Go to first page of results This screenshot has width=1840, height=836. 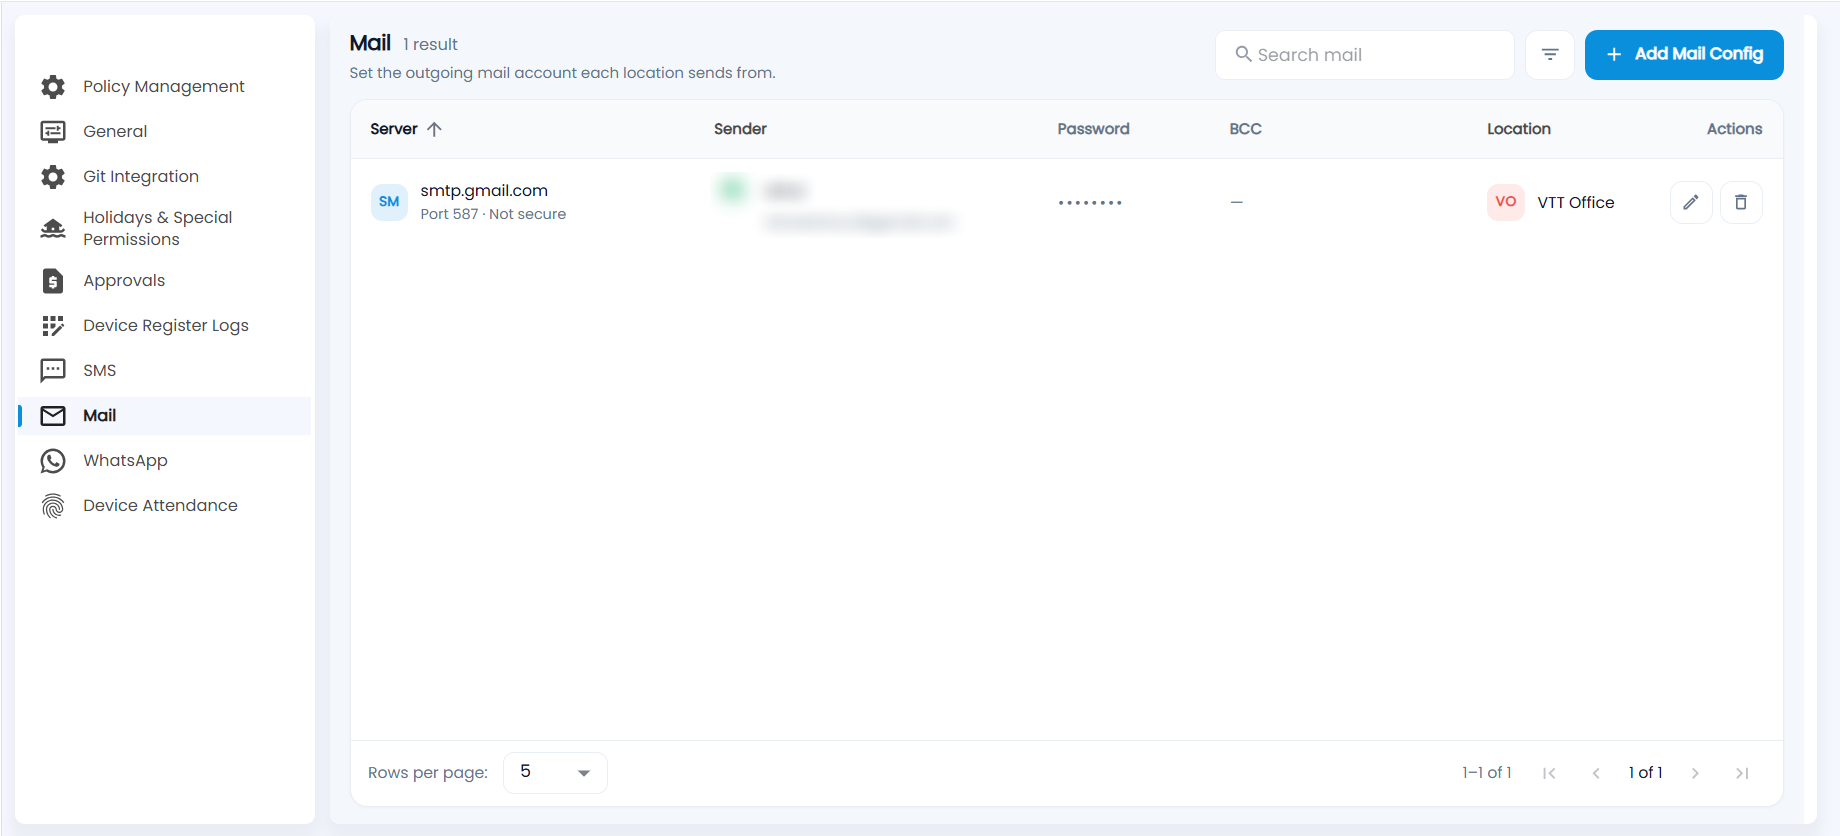[1549, 773]
